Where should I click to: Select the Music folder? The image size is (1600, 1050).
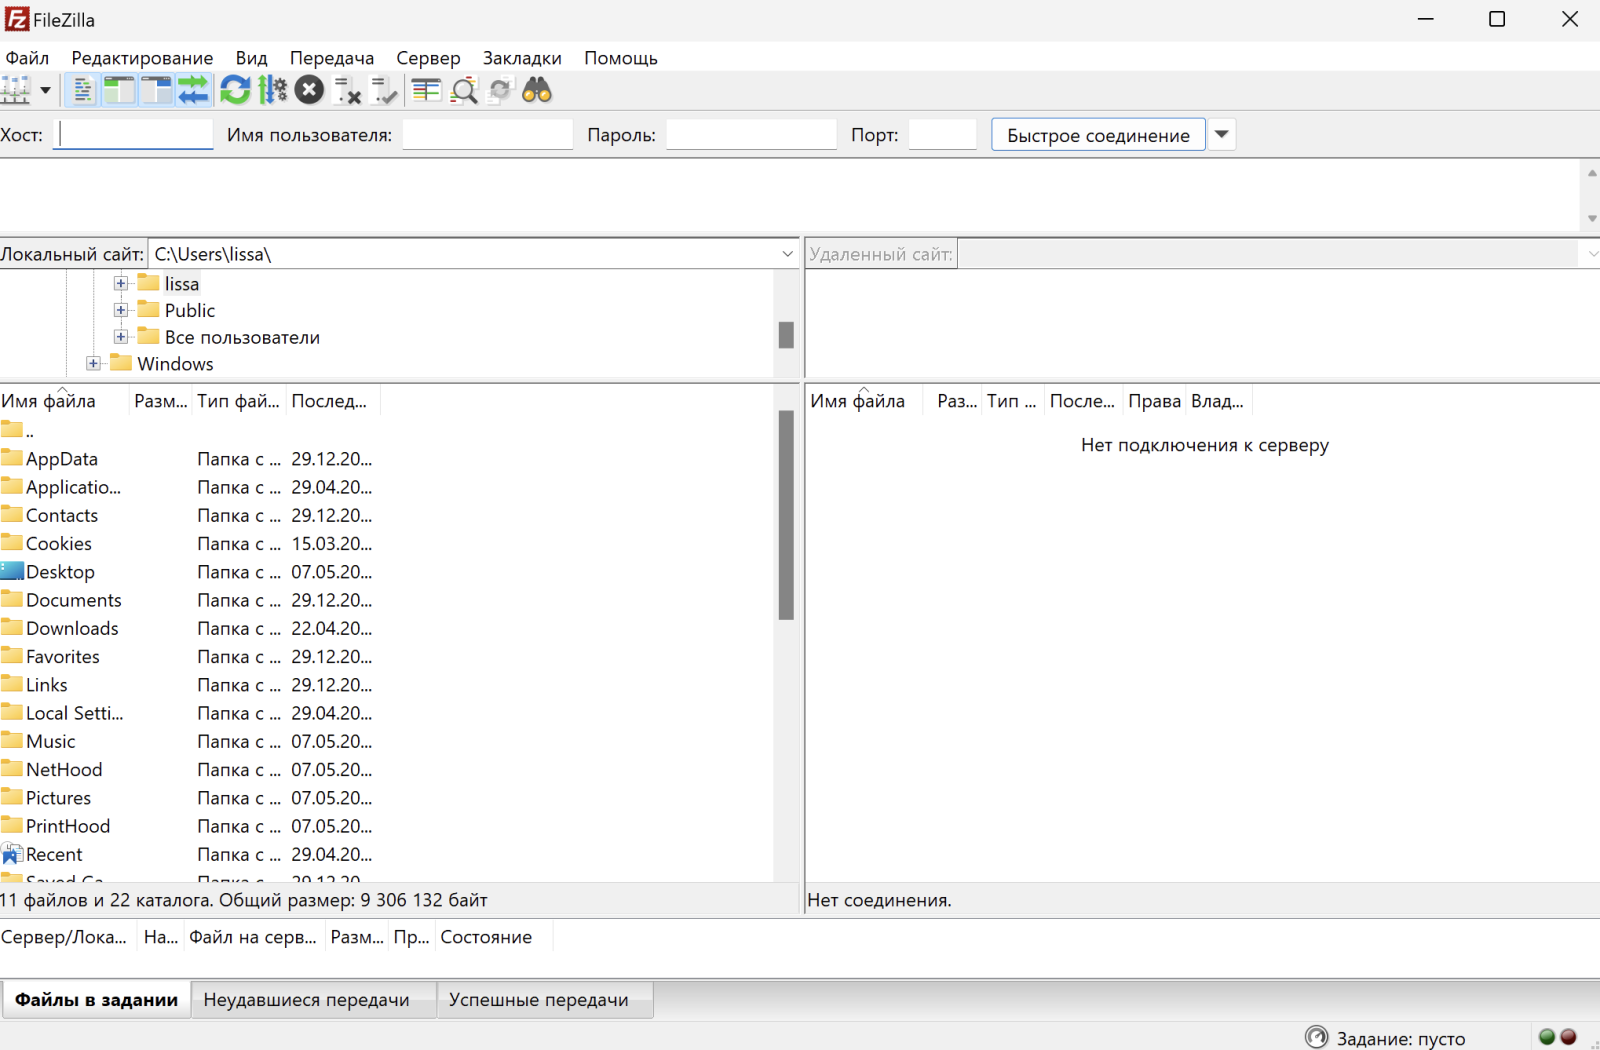(x=39, y=741)
